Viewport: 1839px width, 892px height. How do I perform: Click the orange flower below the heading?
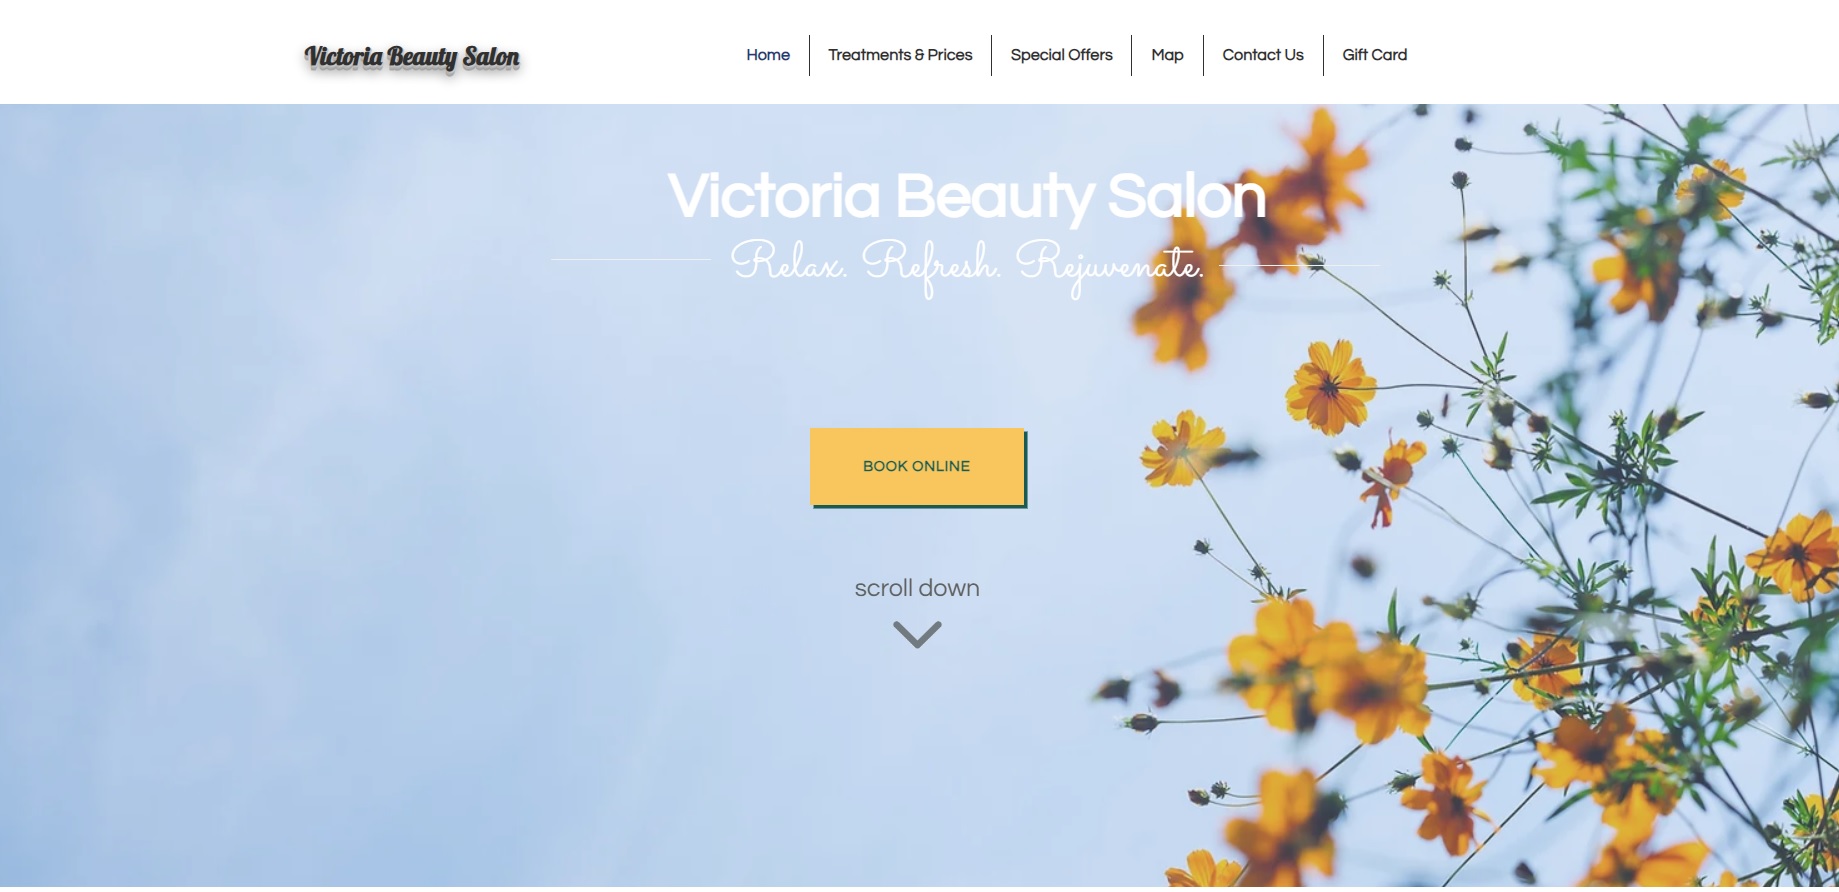pos(1330,386)
